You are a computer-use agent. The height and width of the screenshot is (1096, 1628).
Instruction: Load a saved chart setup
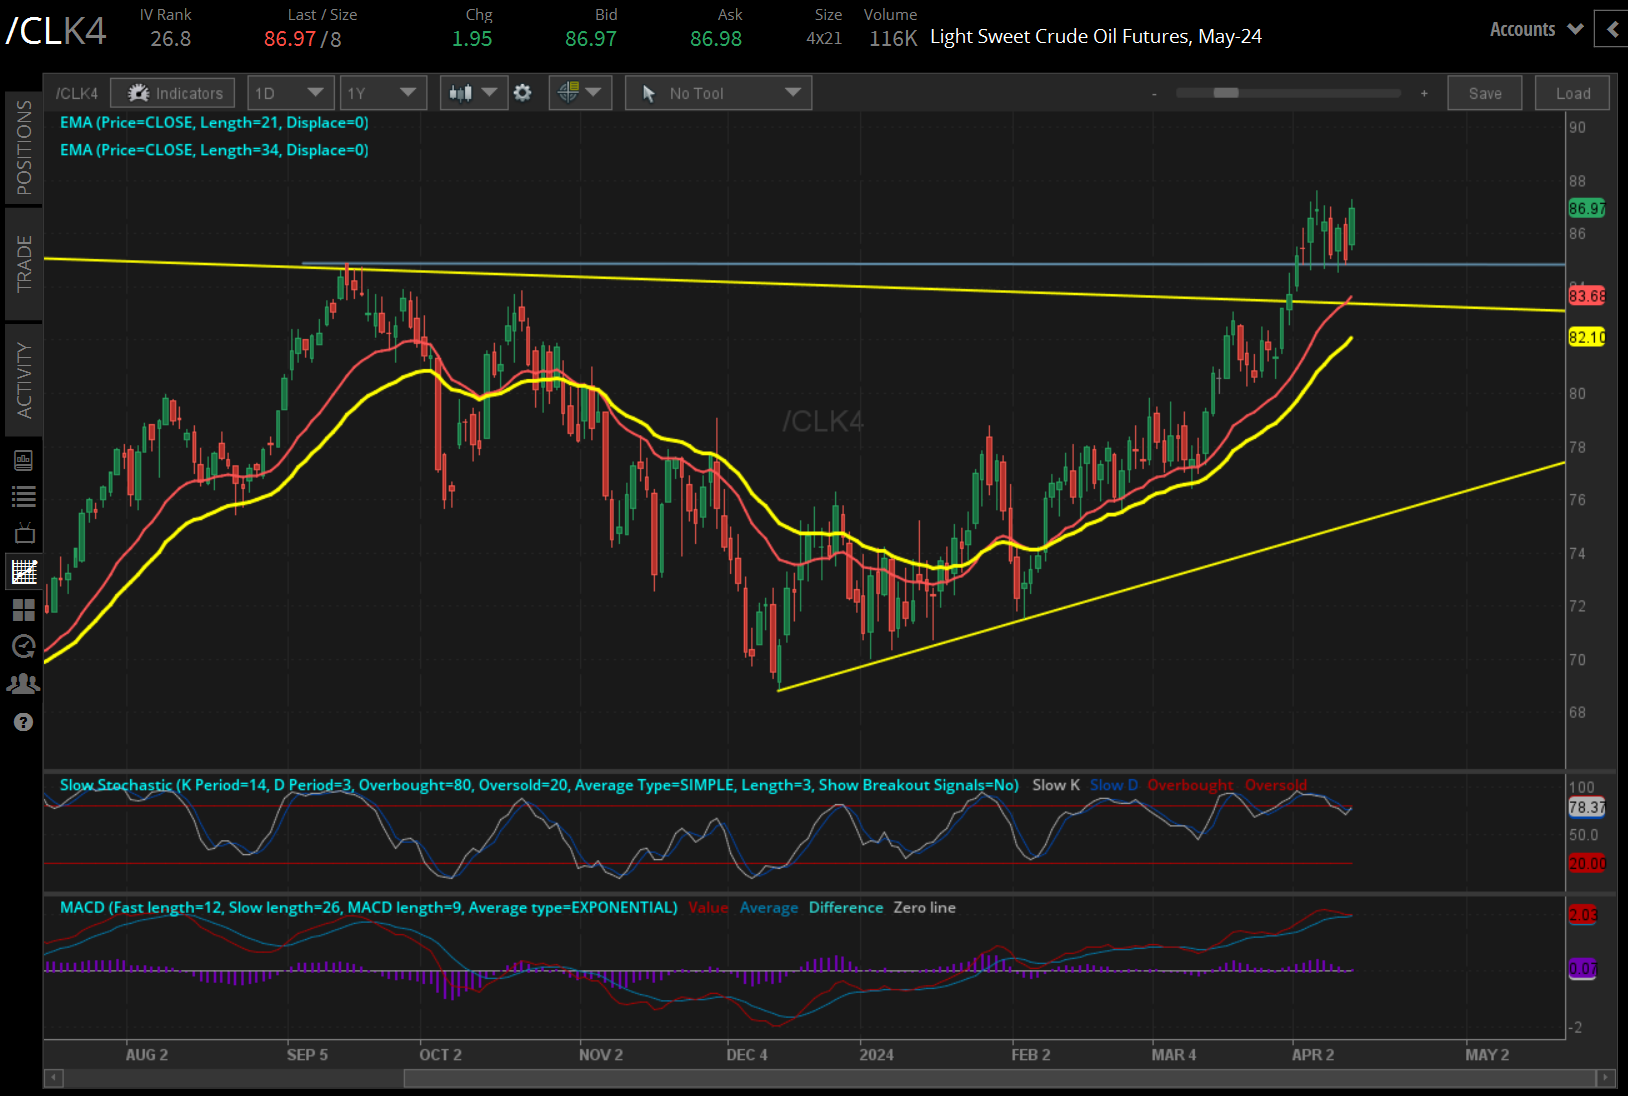point(1572,92)
